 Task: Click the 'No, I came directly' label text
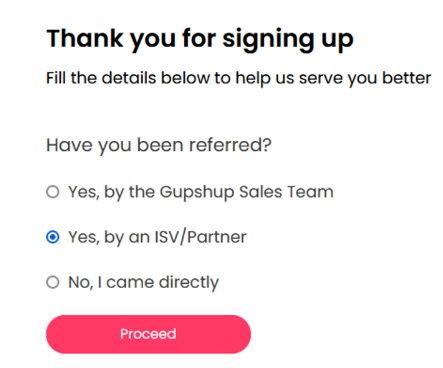pos(144,283)
